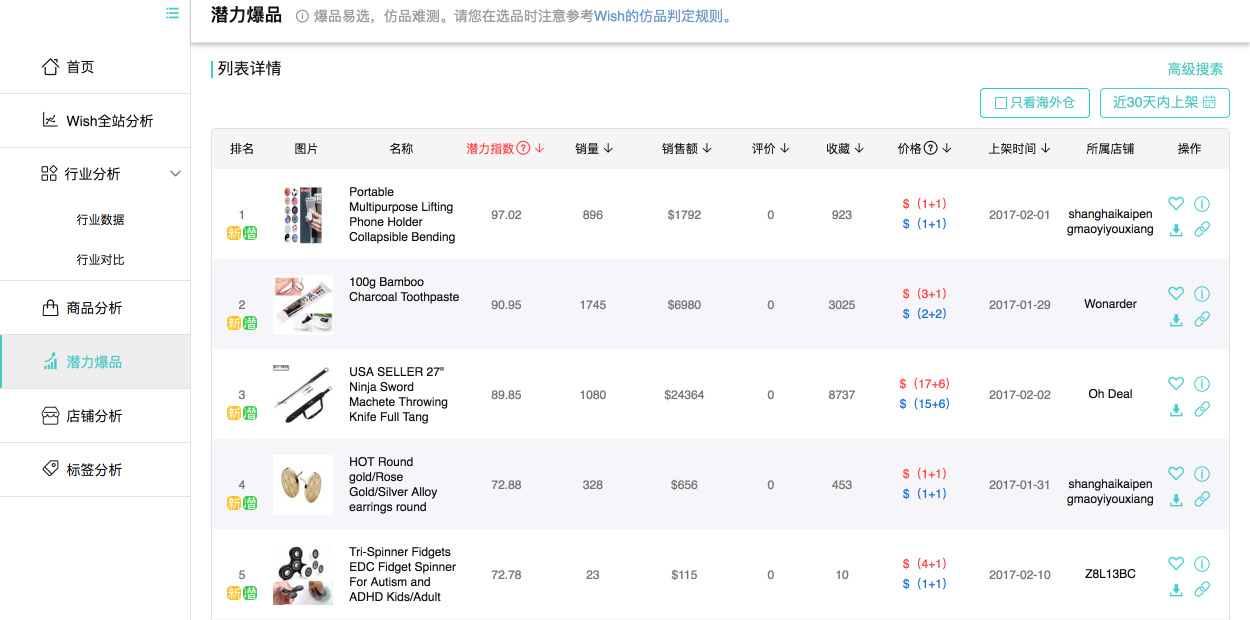
Task: Download data for Tri-Spinner Fidgets row
Action: pyautogui.click(x=1176, y=590)
